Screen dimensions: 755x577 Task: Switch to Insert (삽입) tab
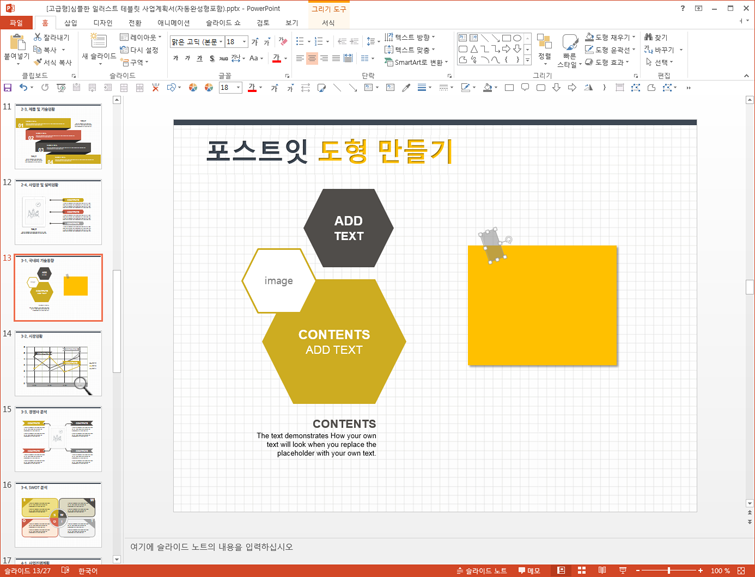(71, 23)
